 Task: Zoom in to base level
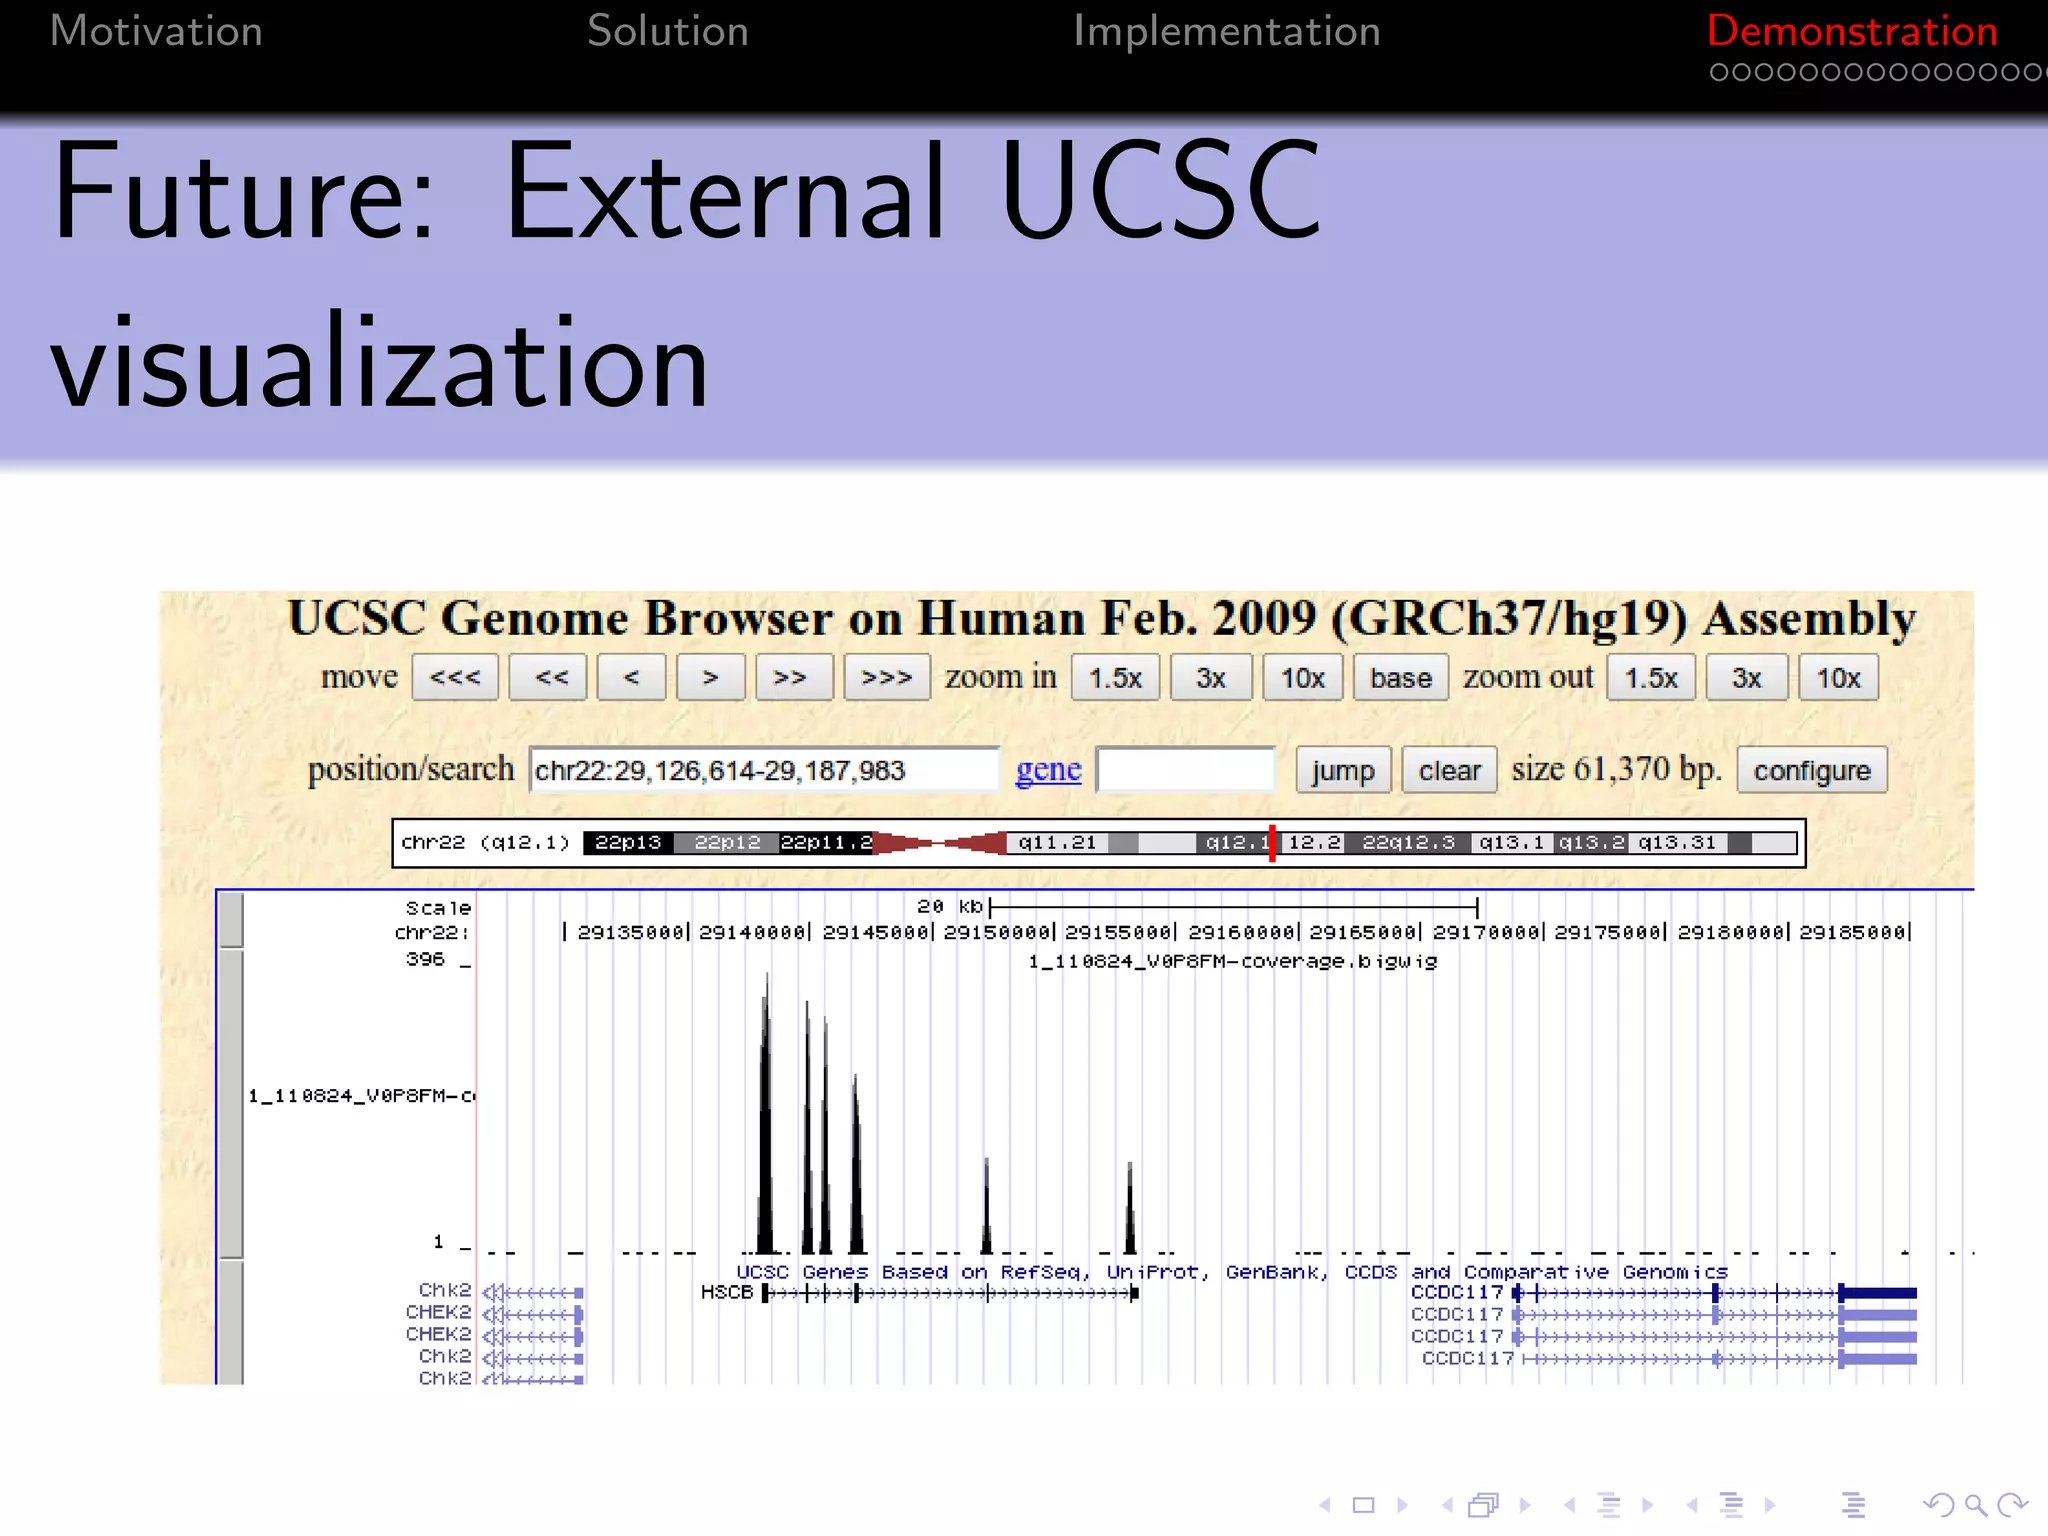[1401, 678]
